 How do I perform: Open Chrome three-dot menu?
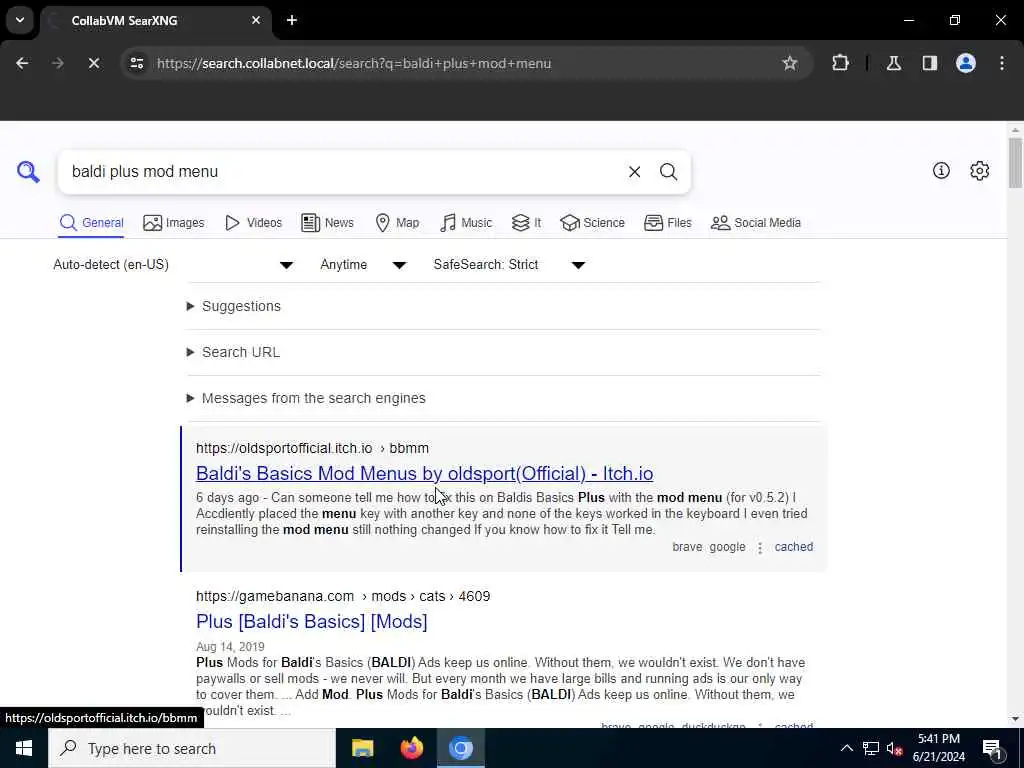coord(1001,63)
